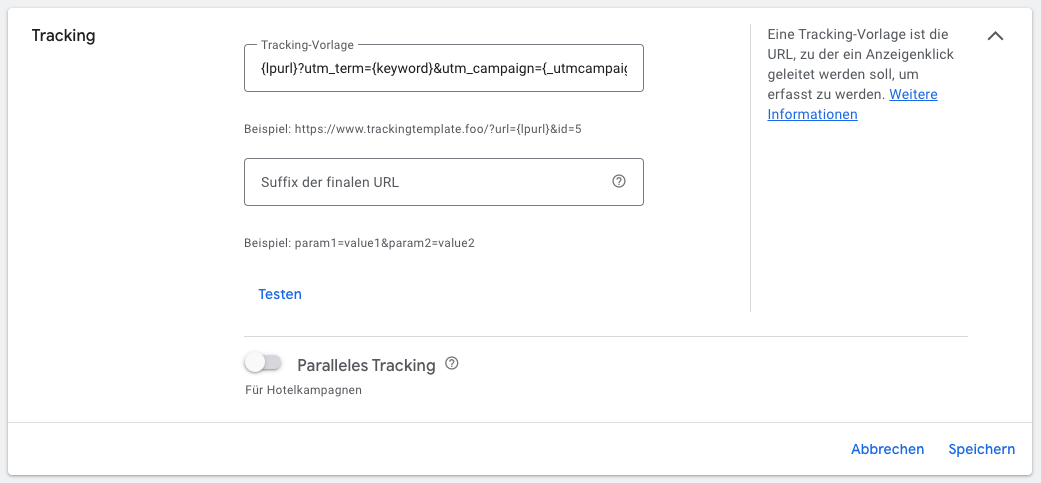The width and height of the screenshot is (1041, 483).
Task: Click the Testen button
Action: pos(280,294)
